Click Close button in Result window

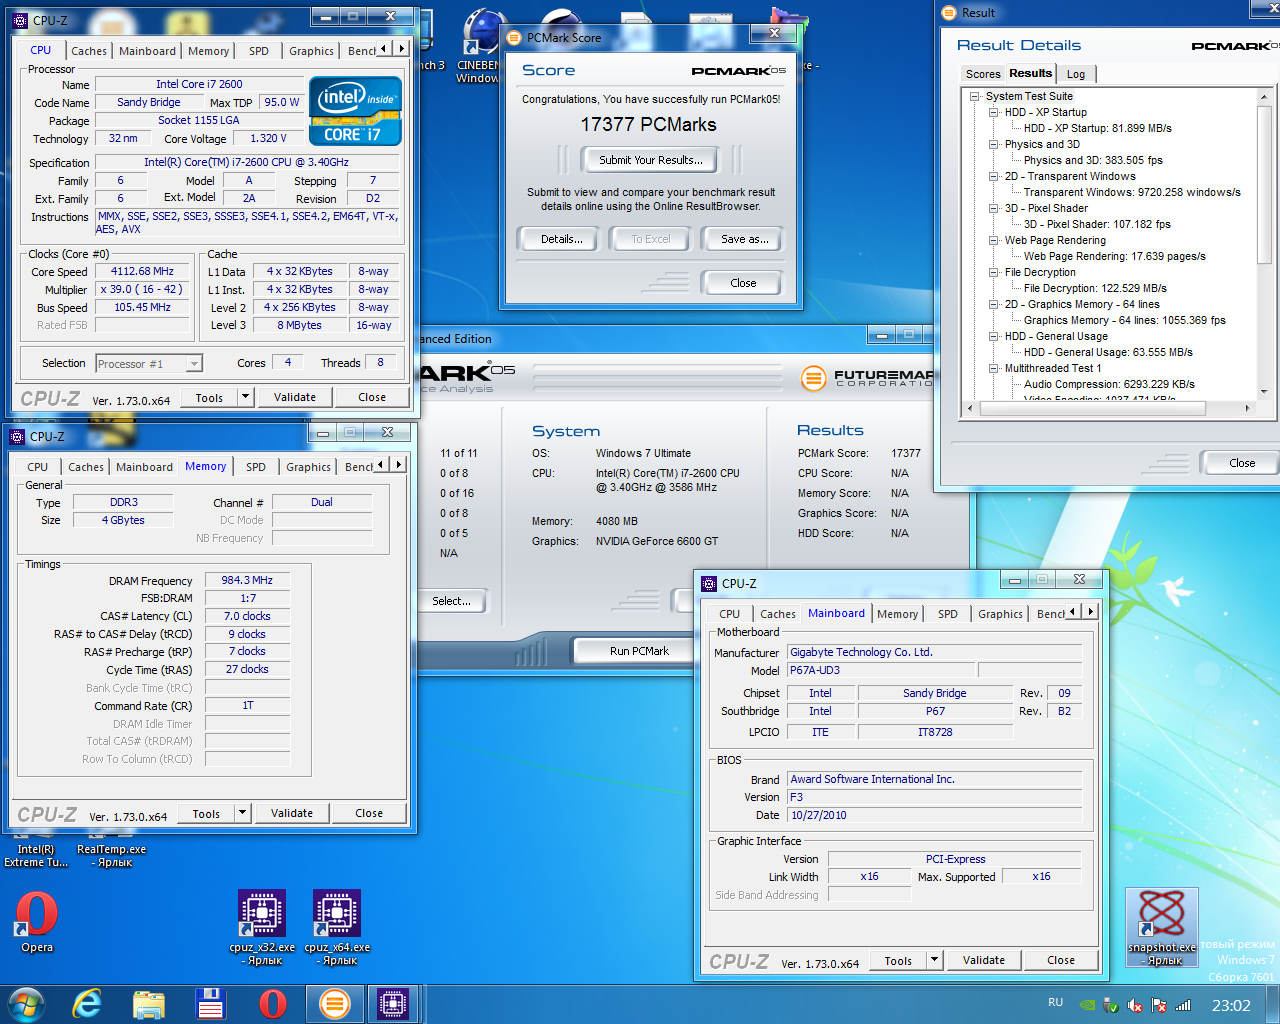pyautogui.click(x=1242, y=463)
